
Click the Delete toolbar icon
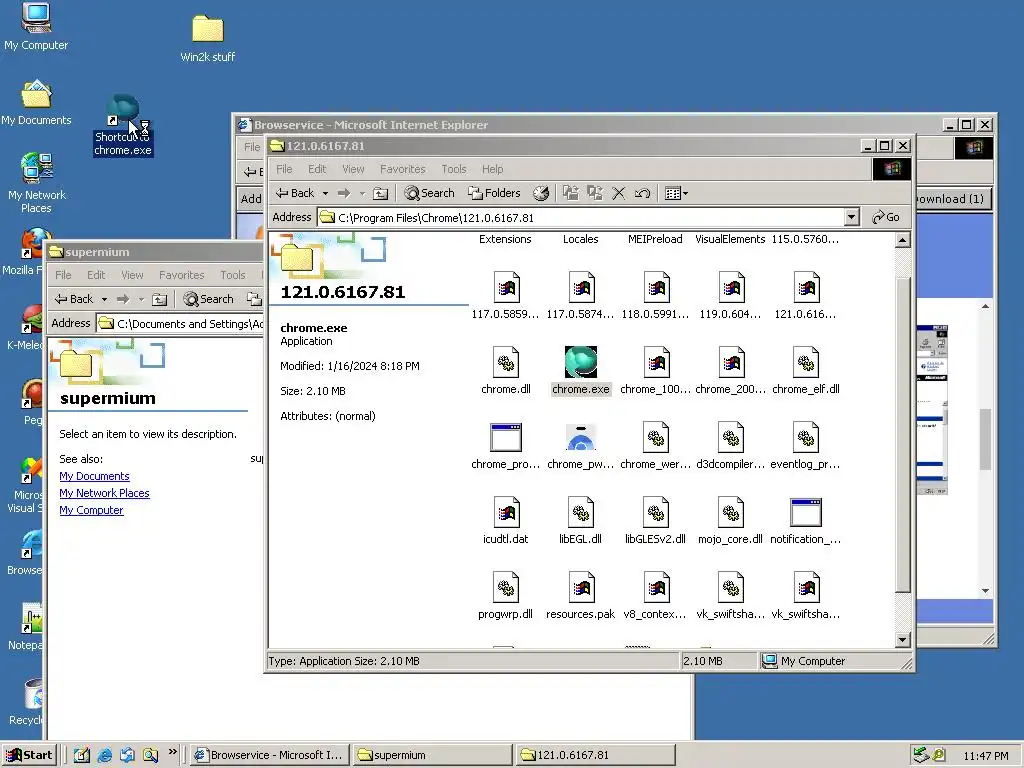point(618,193)
